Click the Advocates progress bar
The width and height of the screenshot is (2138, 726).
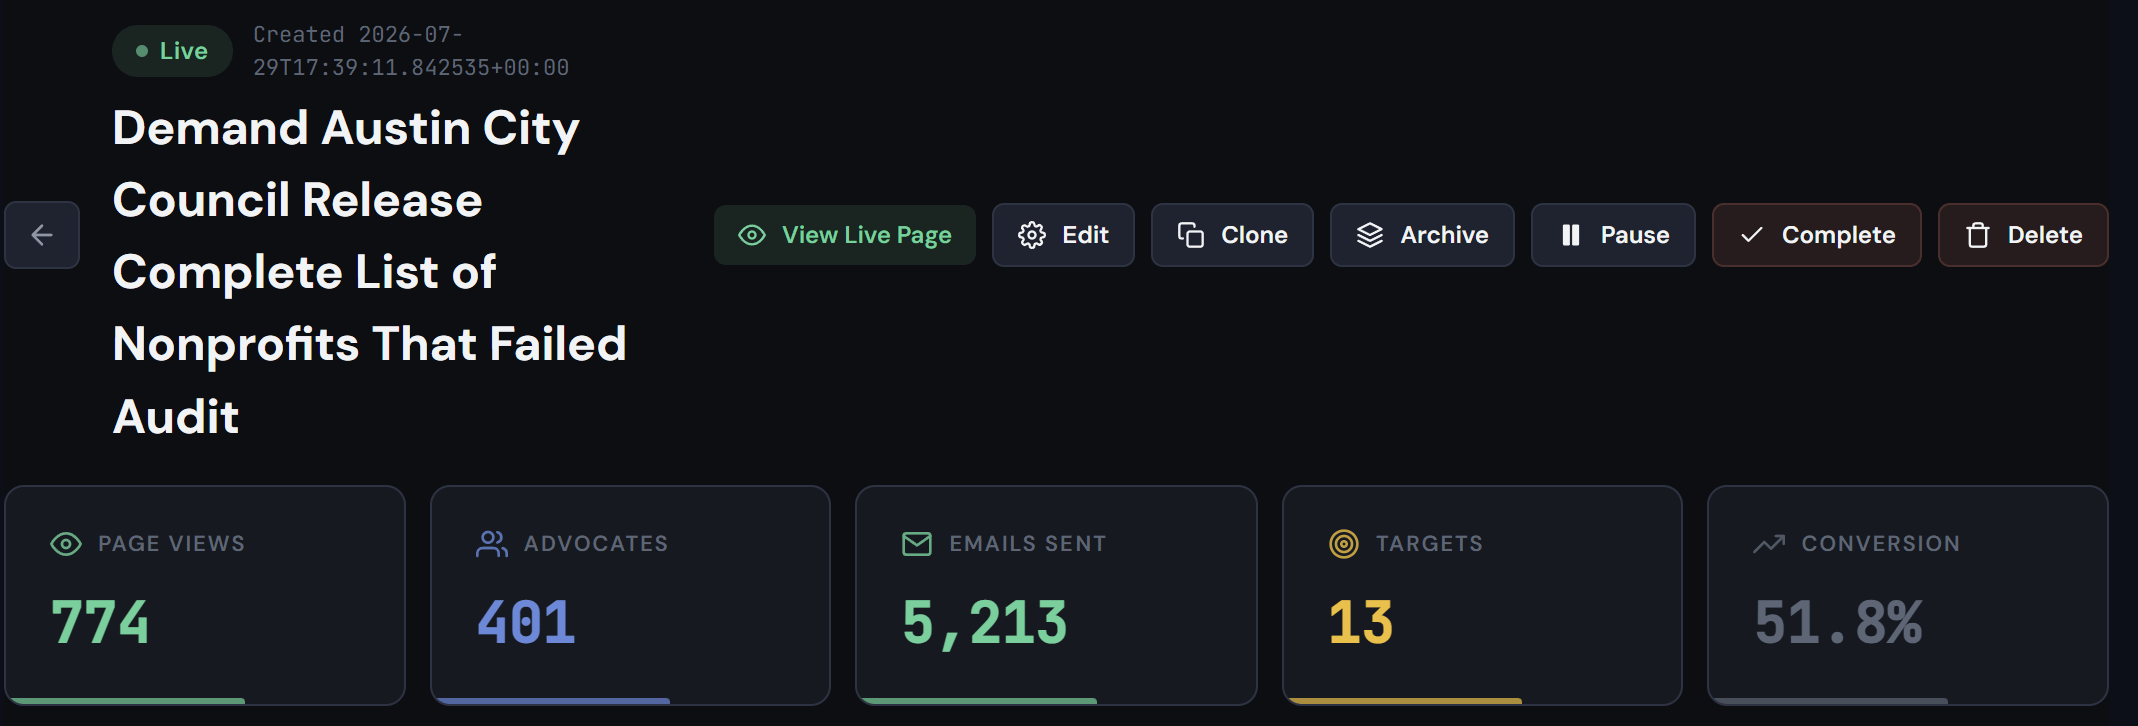coord(553,701)
